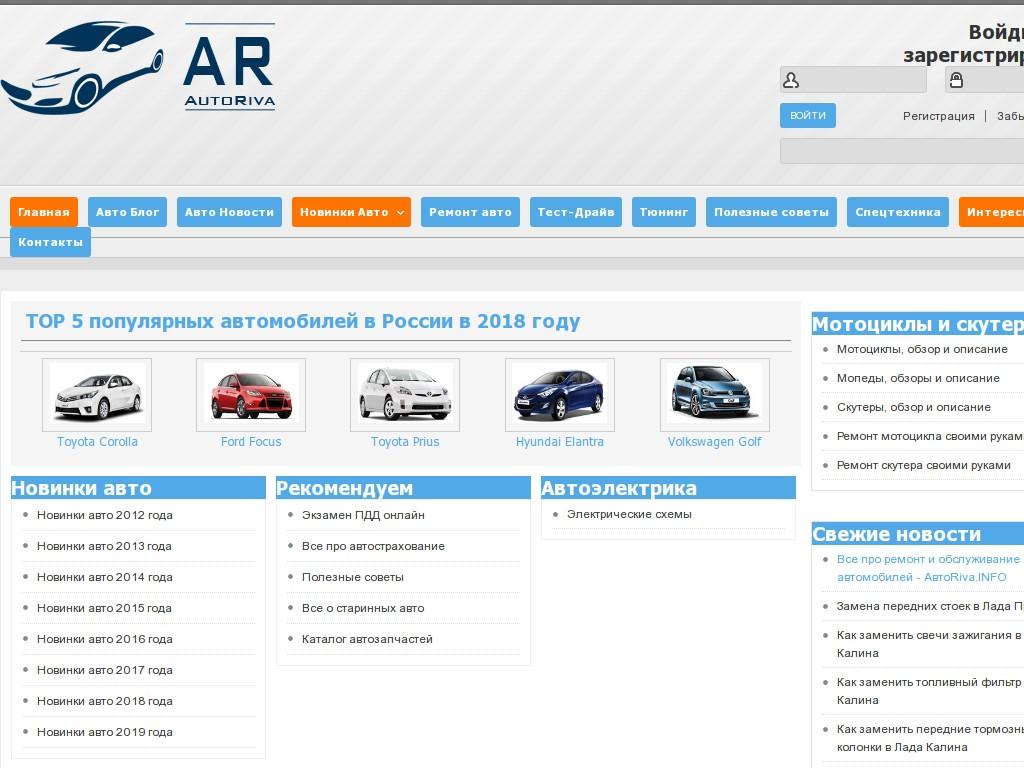Open Все о старинных авто link
The height and width of the screenshot is (768, 1024).
363,609
